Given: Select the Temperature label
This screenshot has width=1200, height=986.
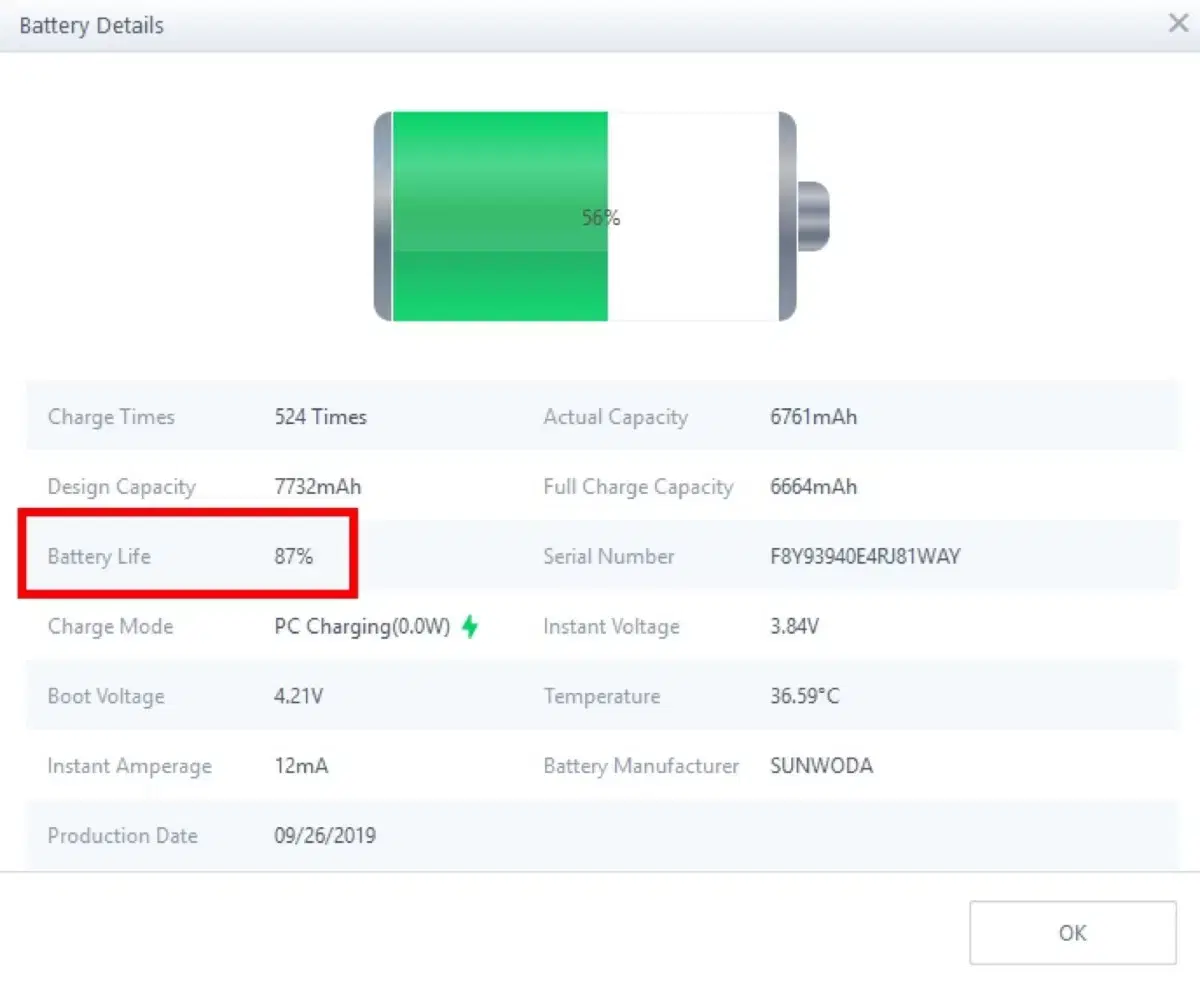Looking at the screenshot, I should coord(602,696).
